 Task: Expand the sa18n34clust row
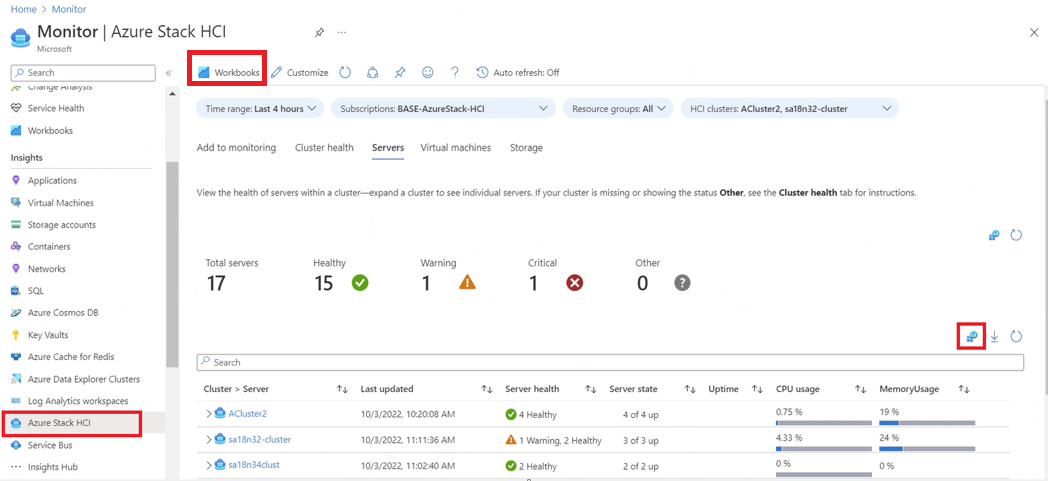(209, 465)
